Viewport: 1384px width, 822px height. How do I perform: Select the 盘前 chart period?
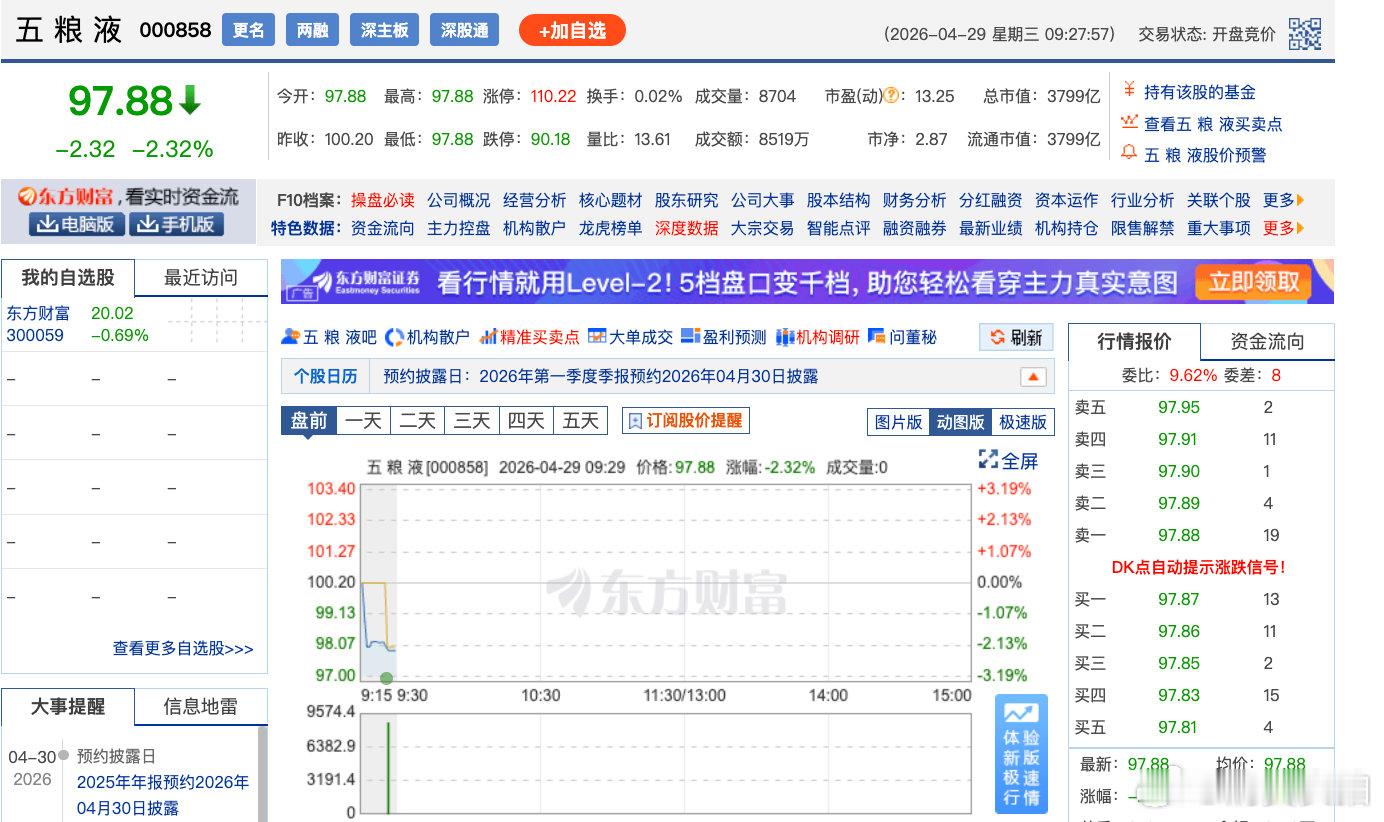[x=309, y=421]
